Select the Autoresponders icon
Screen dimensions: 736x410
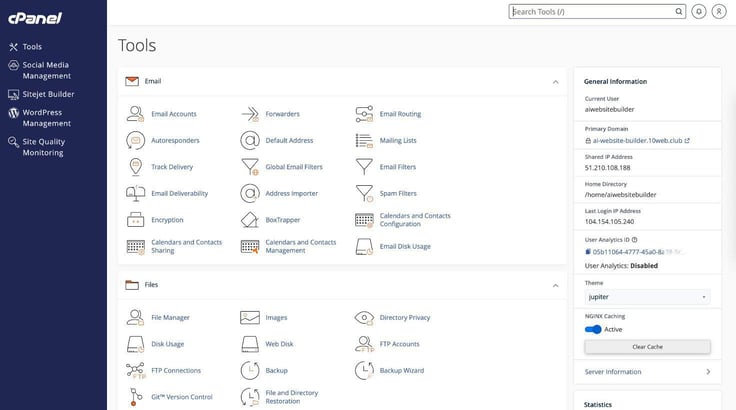pos(135,140)
